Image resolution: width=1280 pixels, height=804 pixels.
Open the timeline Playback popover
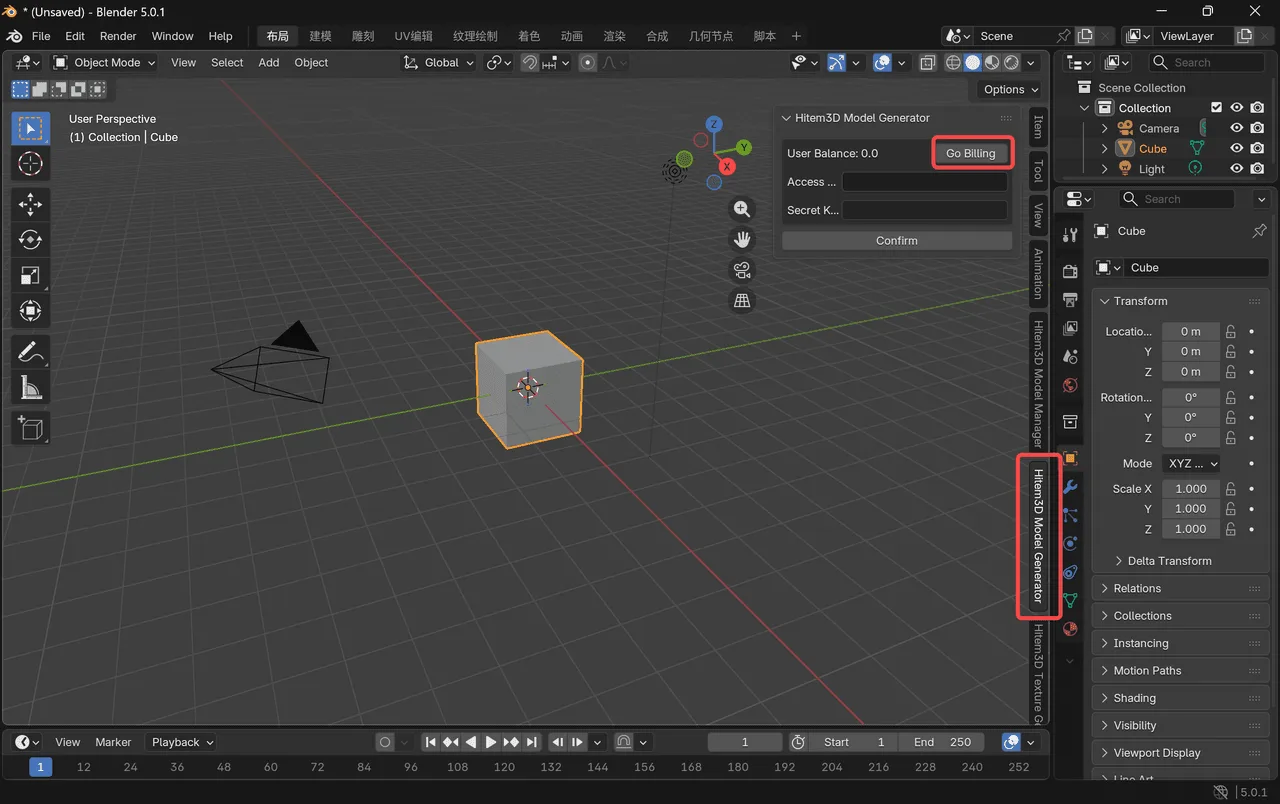point(181,742)
